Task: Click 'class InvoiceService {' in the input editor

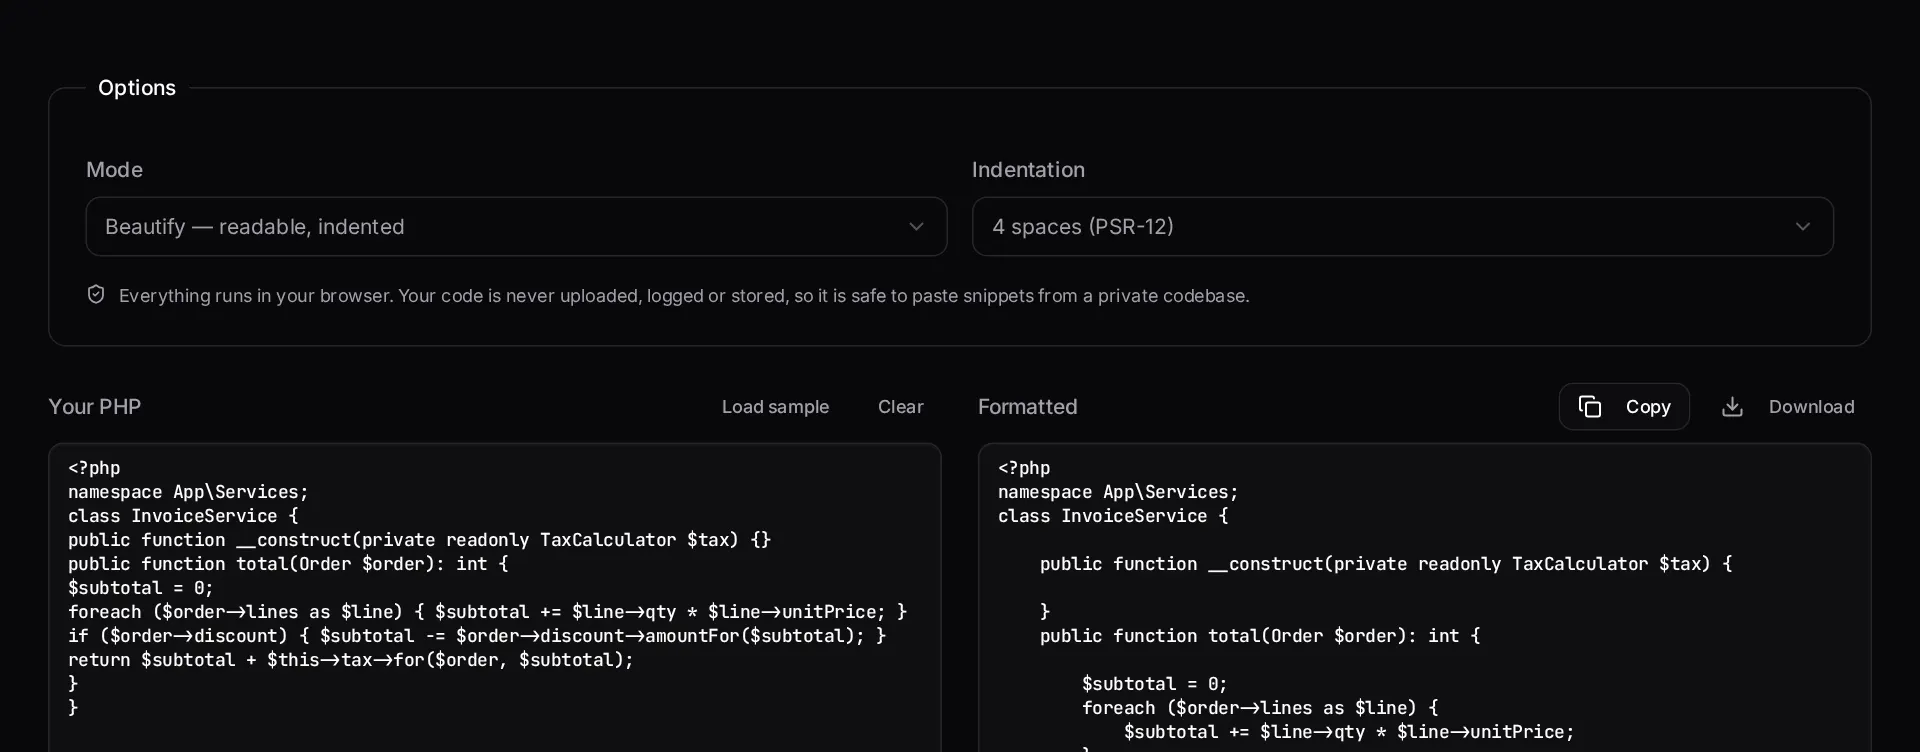Action: coord(183,516)
